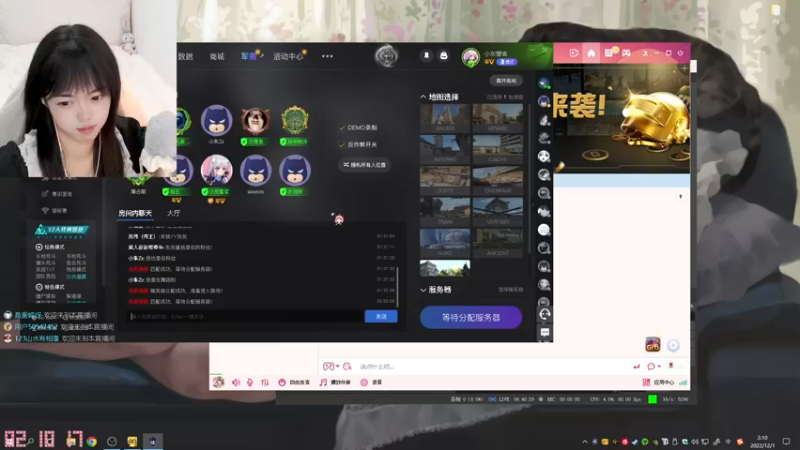Switch to the 大厅 lobby chat tab
The image size is (800, 450).
click(173, 213)
